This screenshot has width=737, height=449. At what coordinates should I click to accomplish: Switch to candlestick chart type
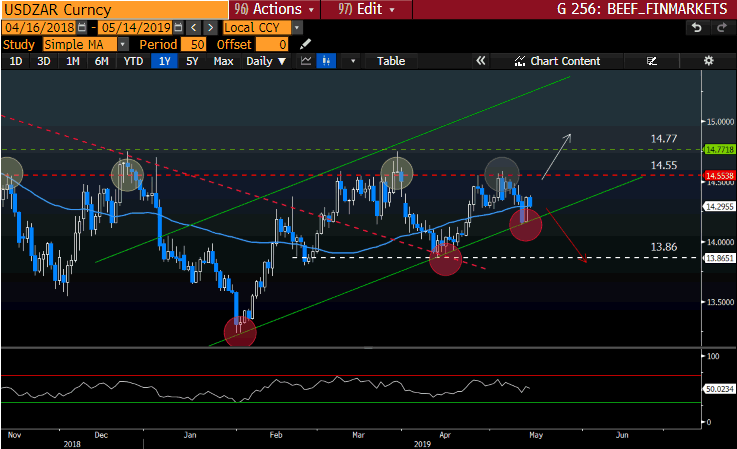coord(325,61)
